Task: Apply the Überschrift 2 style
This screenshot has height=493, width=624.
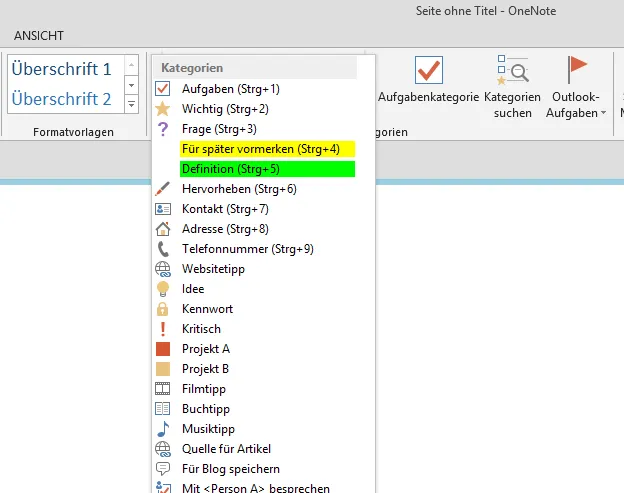Action: pyautogui.click(x=62, y=99)
